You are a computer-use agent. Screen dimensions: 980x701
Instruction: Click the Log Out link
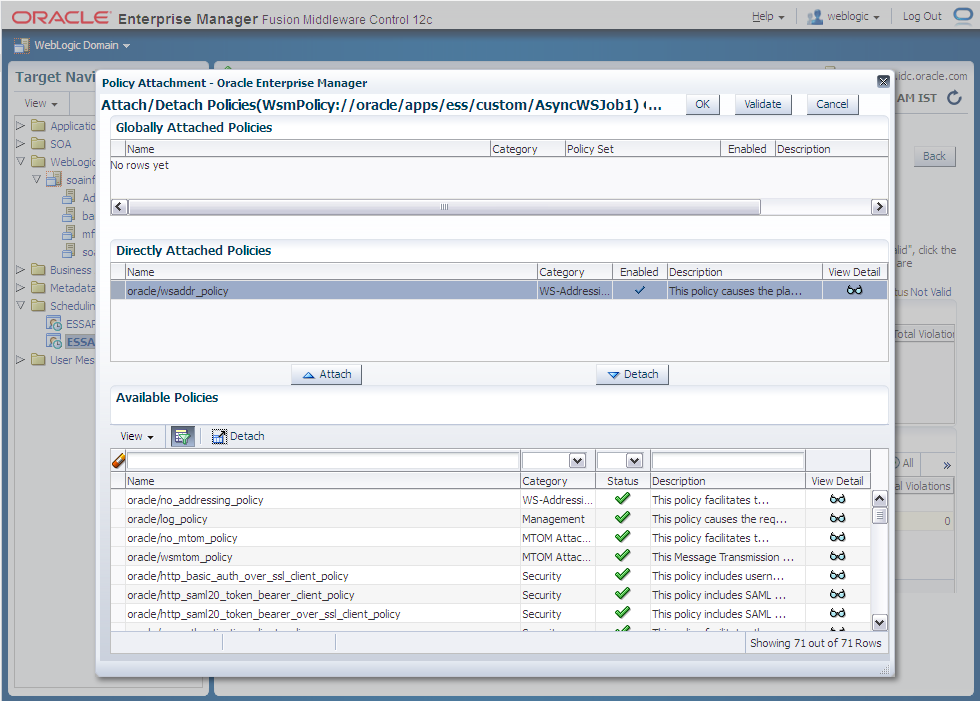point(922,16)
